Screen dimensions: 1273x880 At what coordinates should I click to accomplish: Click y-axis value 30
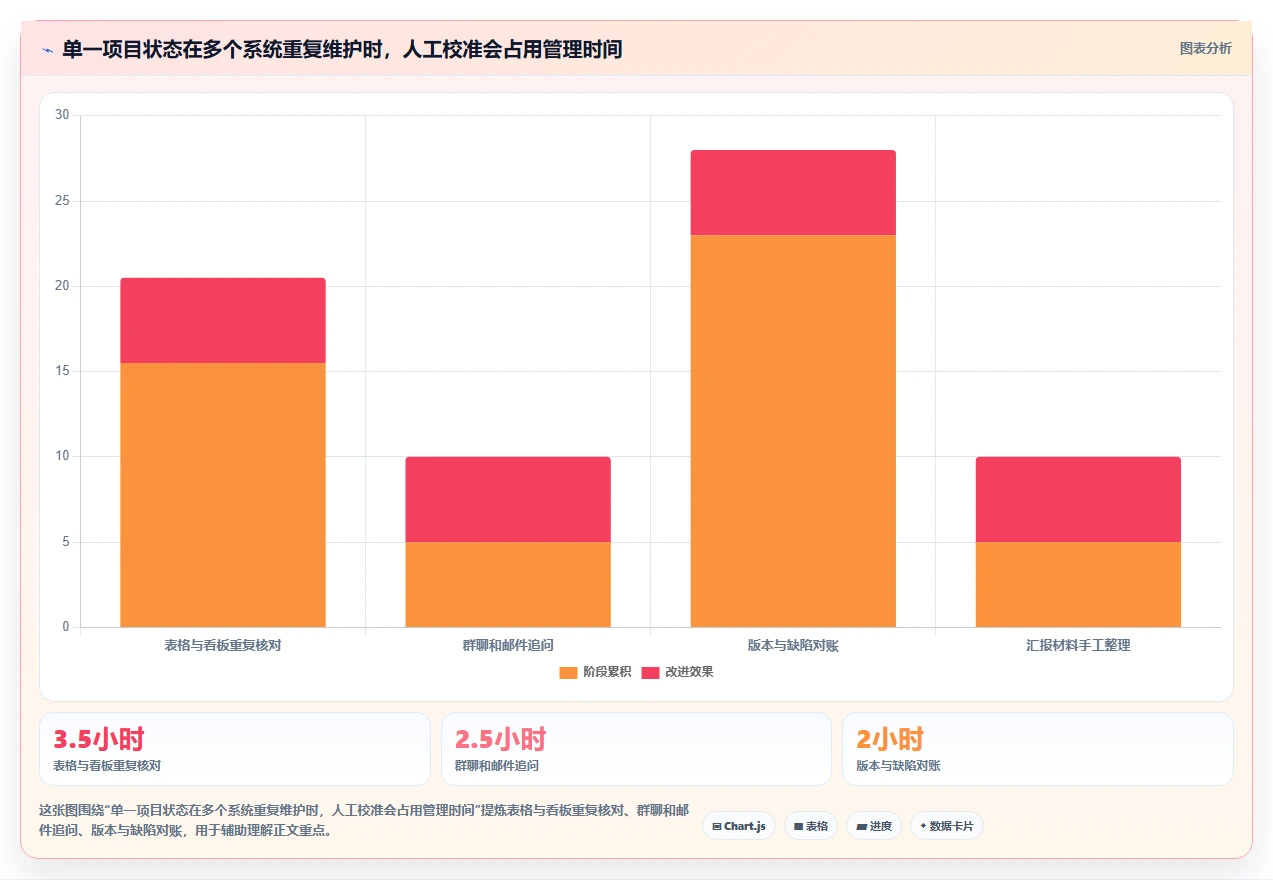[62, 115]
